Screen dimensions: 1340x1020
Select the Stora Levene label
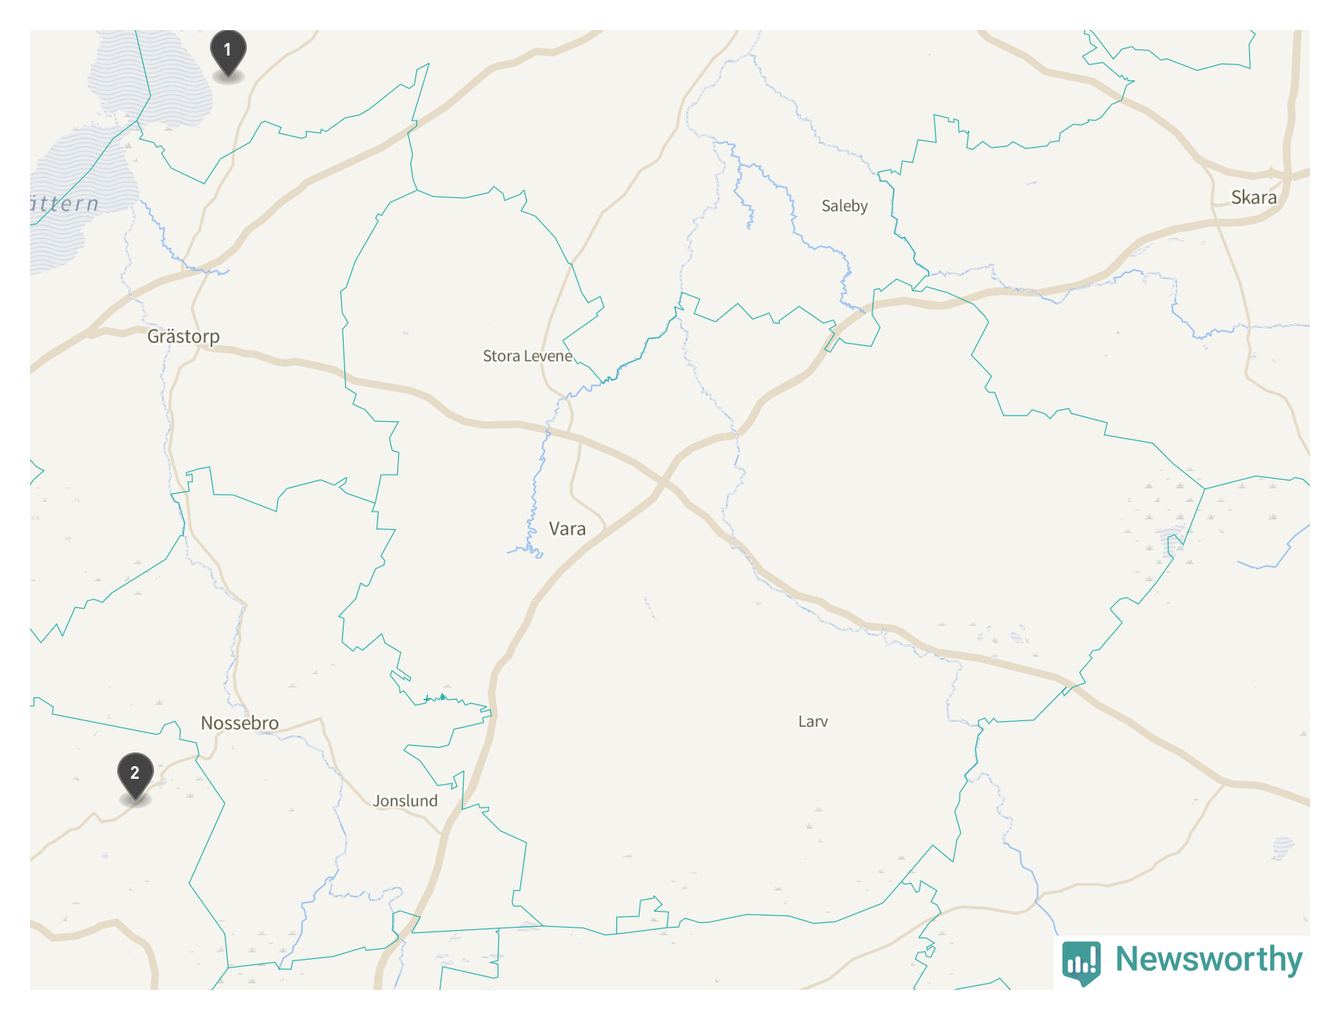coord(528,356)
